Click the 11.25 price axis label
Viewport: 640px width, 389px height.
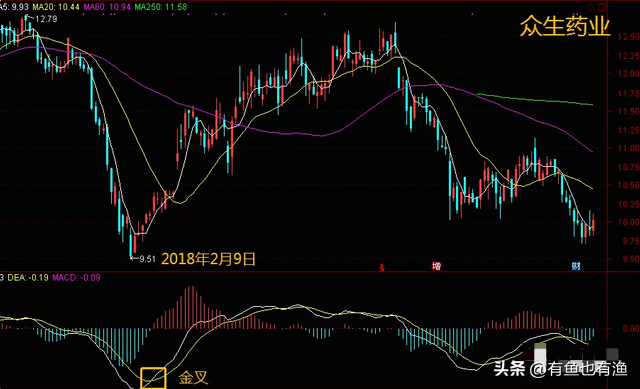pos(629,130)
